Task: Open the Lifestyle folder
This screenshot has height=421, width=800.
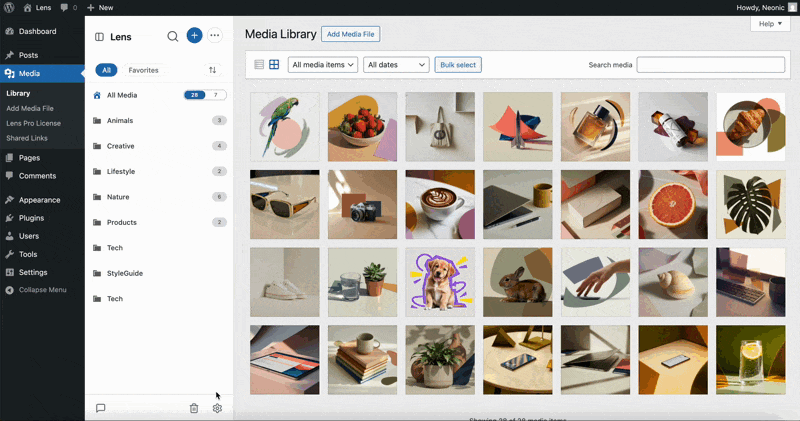Action: [x=159, y=171]
